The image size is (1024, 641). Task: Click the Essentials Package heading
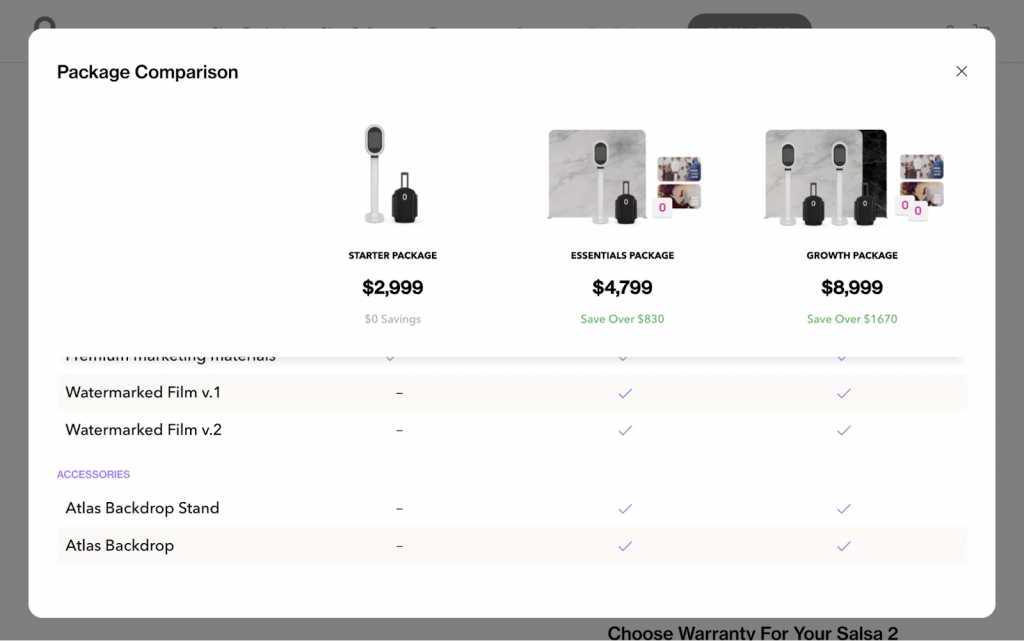pyautogui.click(x=622, y=256)
